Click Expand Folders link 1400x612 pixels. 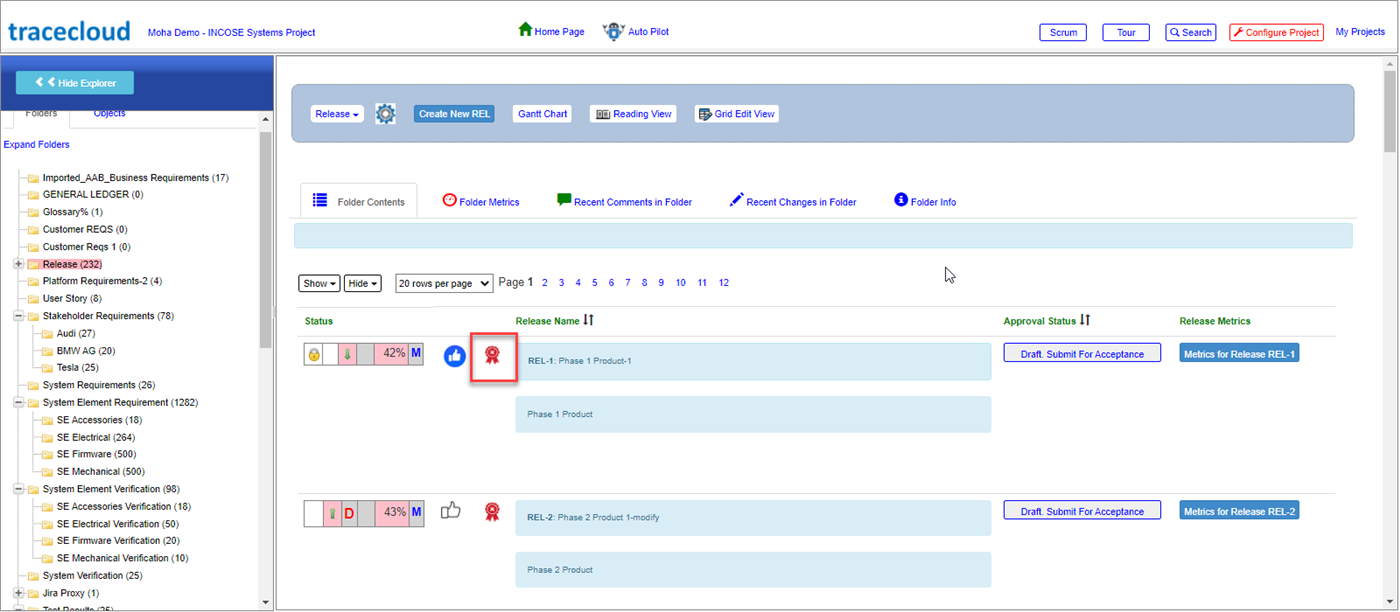click(x=37, y=145)
